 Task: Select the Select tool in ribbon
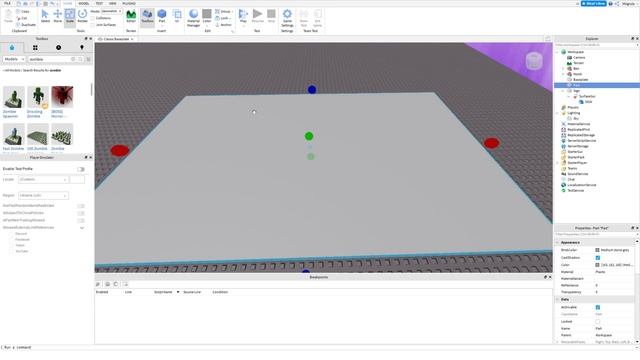pyautogui.click(x=45, y=16)
